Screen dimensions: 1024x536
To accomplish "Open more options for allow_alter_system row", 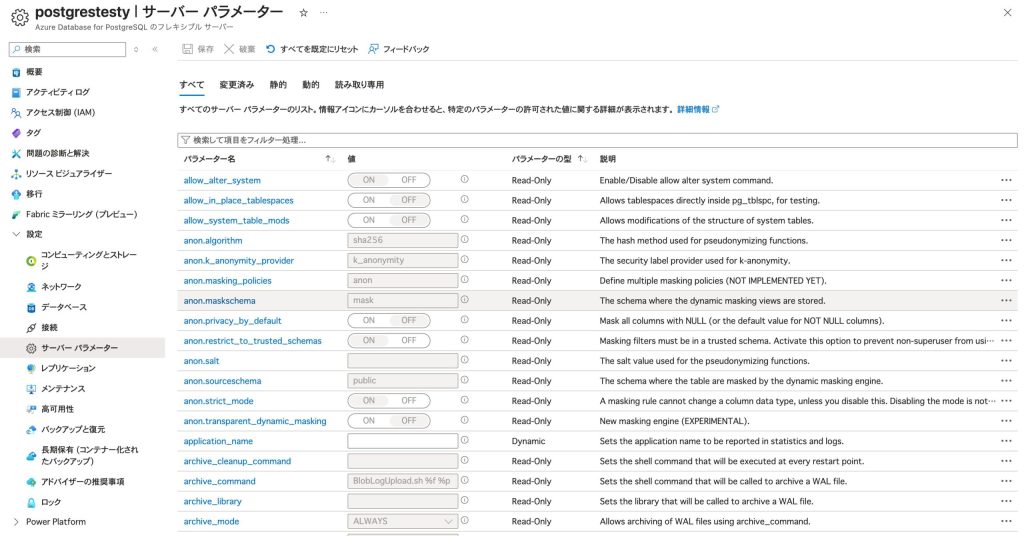I will pyautogui.click(x=1006, y=180).
